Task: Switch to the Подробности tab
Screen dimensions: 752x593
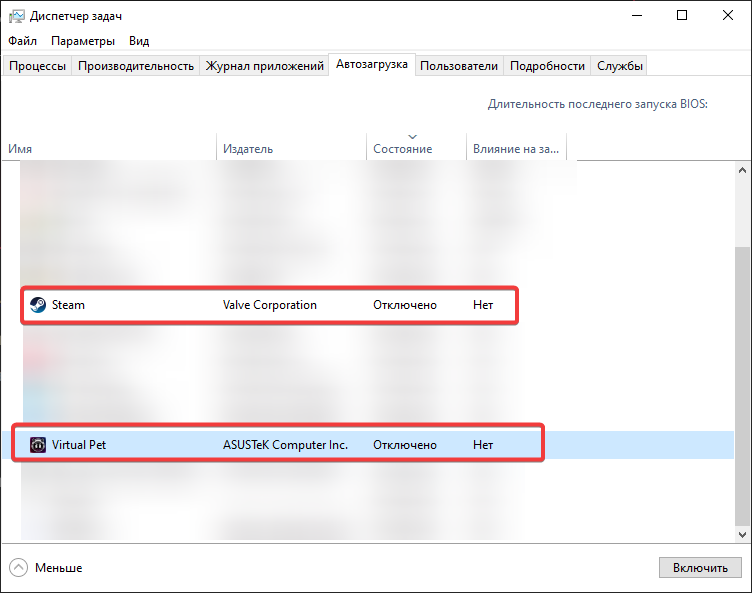Action: click(547, 66)
